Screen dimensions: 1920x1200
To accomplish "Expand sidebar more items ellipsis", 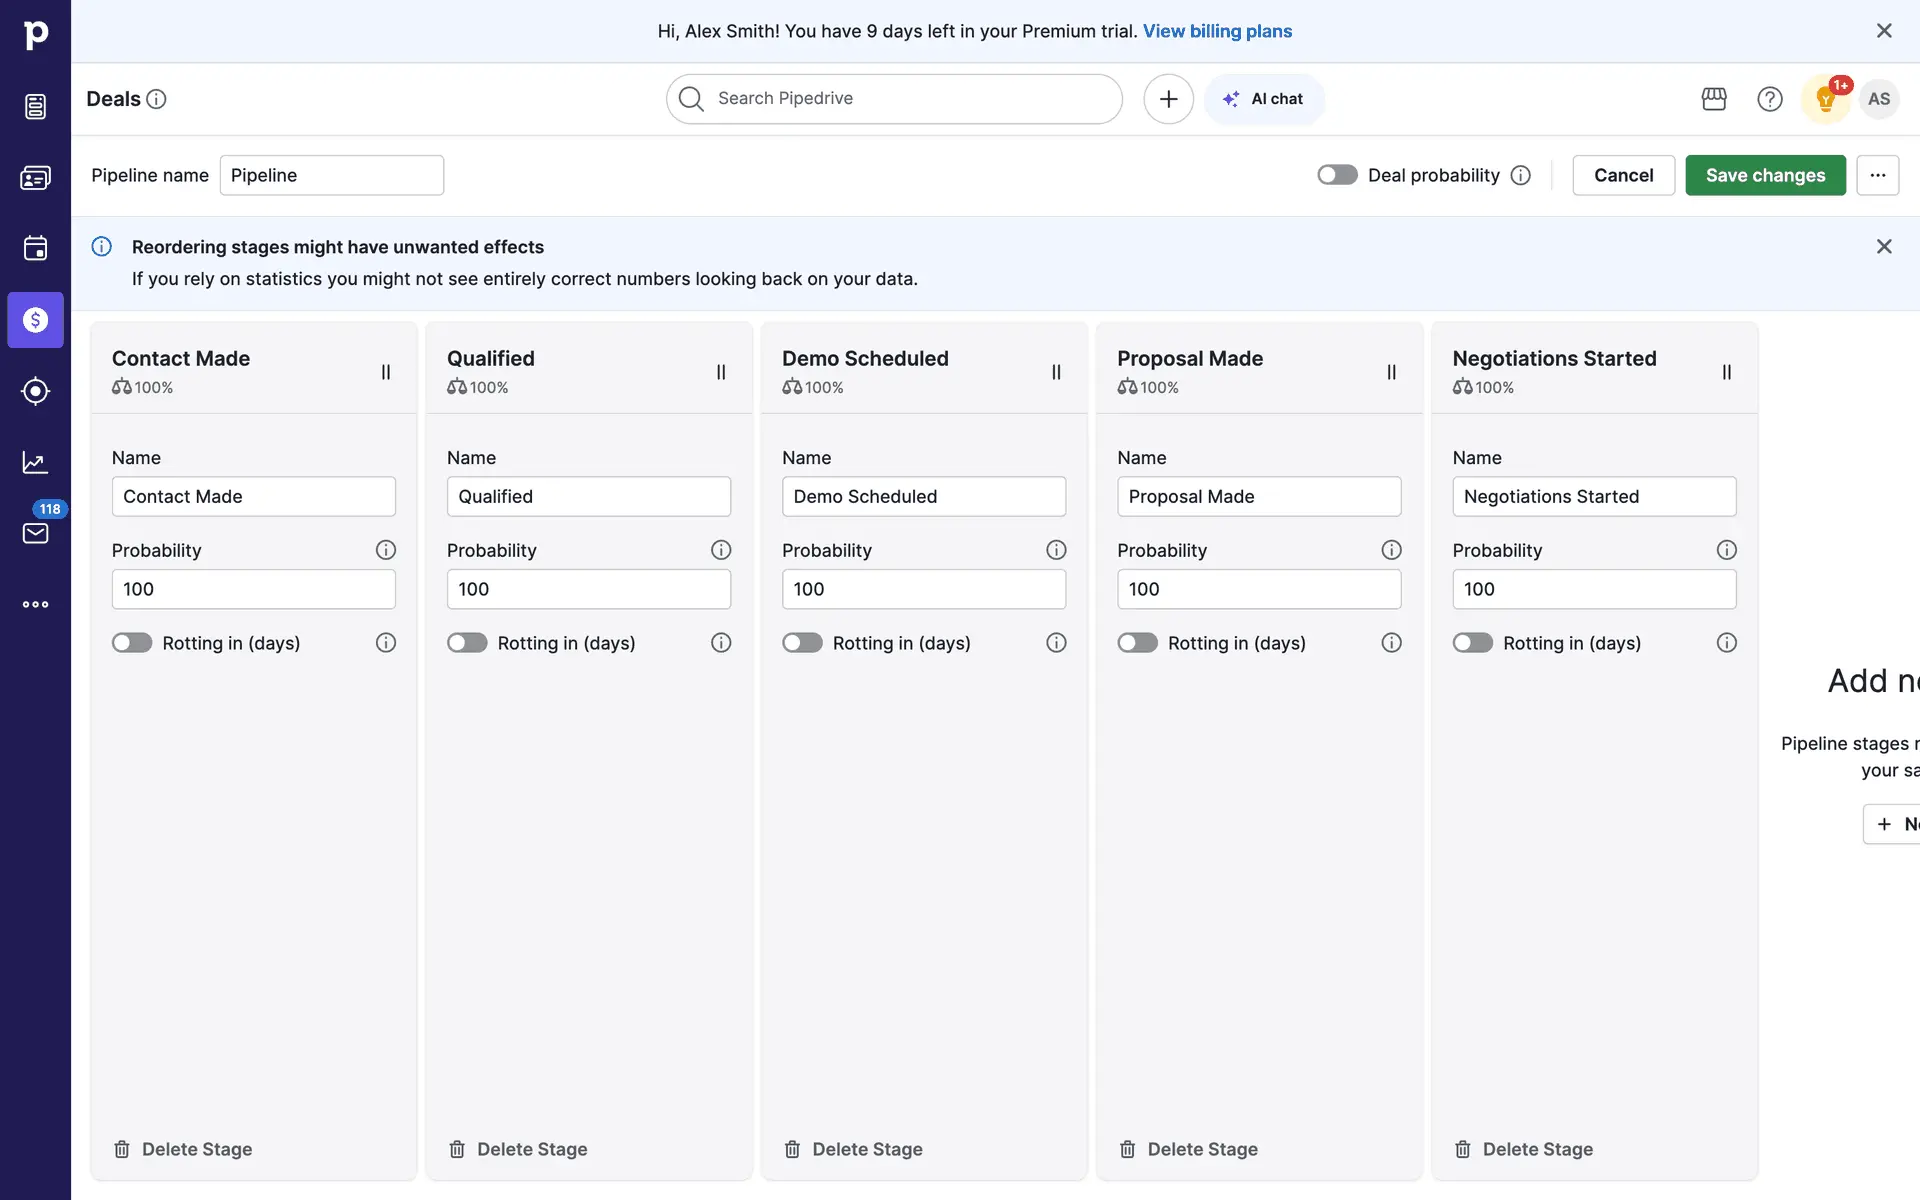I will 35,604.
